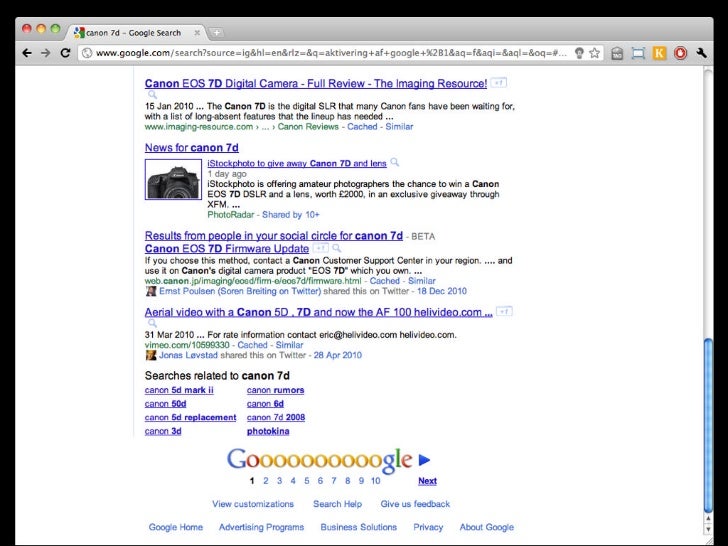Viewport: 728px width, 546px height.
Task: Search related term canon rumors
Action: click(275, 390)
